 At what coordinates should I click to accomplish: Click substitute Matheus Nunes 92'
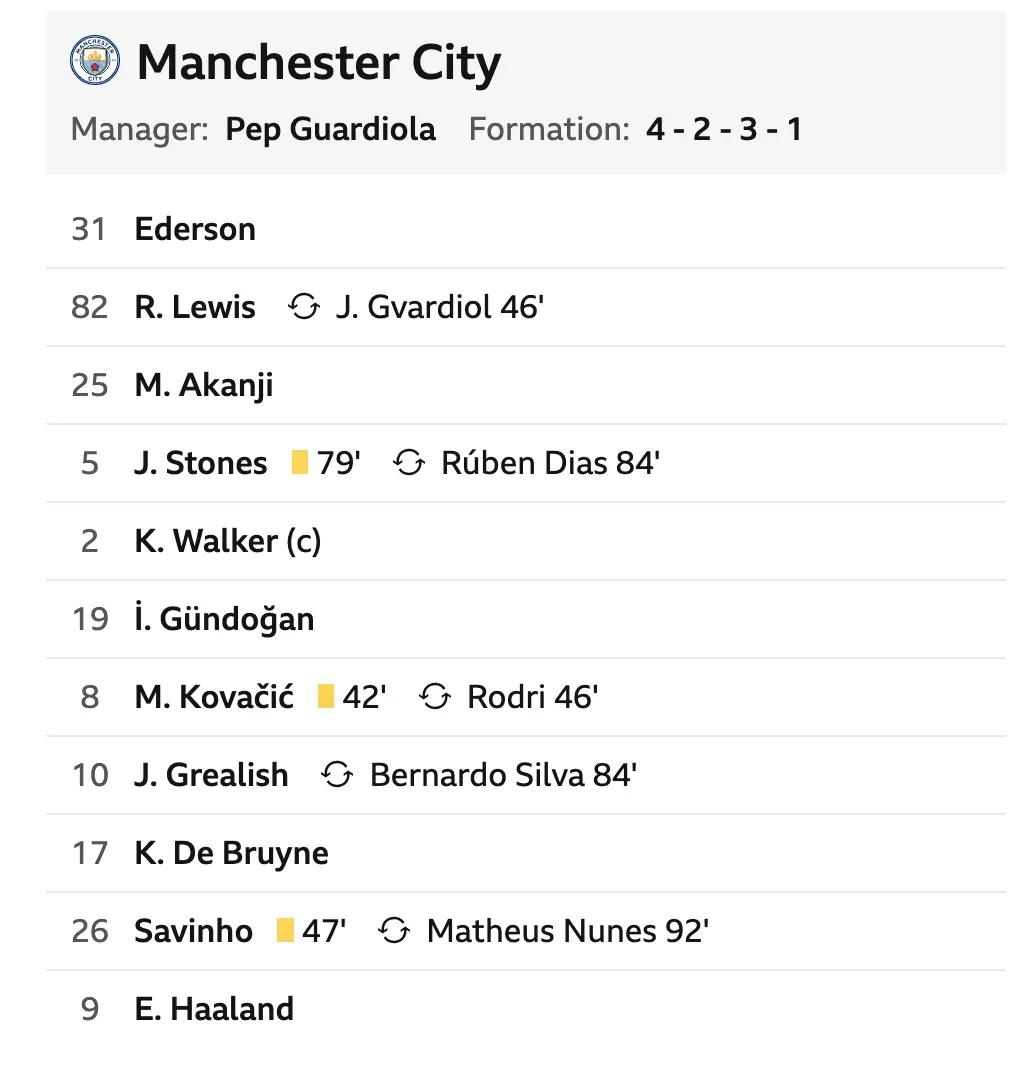click(567, 931)
